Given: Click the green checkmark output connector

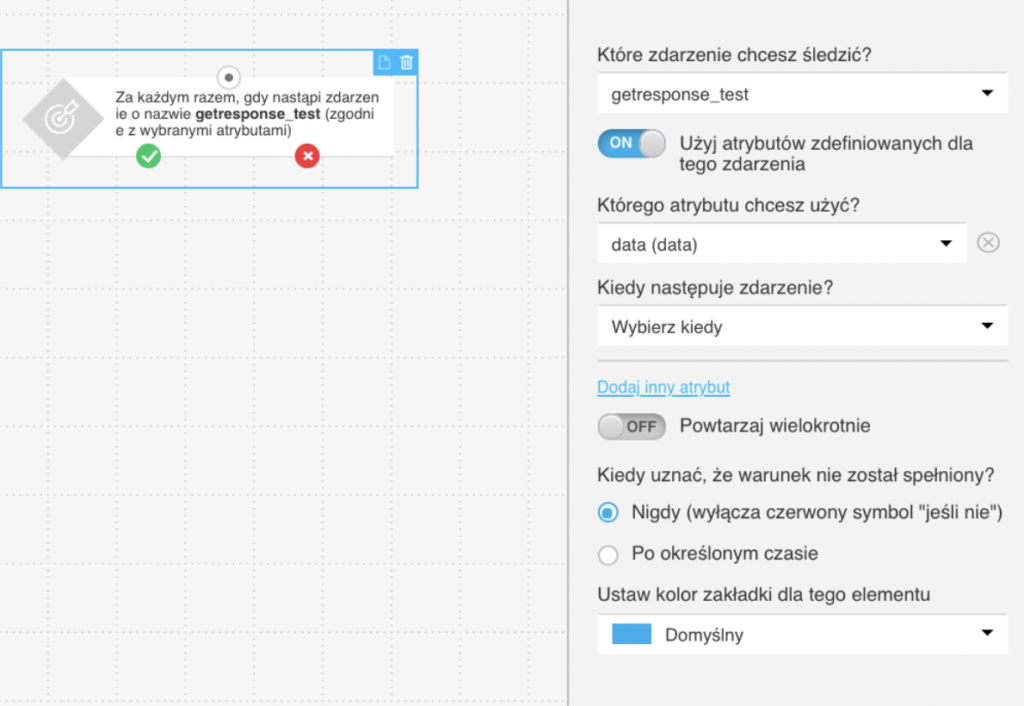Looking at the screenshot, I should point(148,156).
